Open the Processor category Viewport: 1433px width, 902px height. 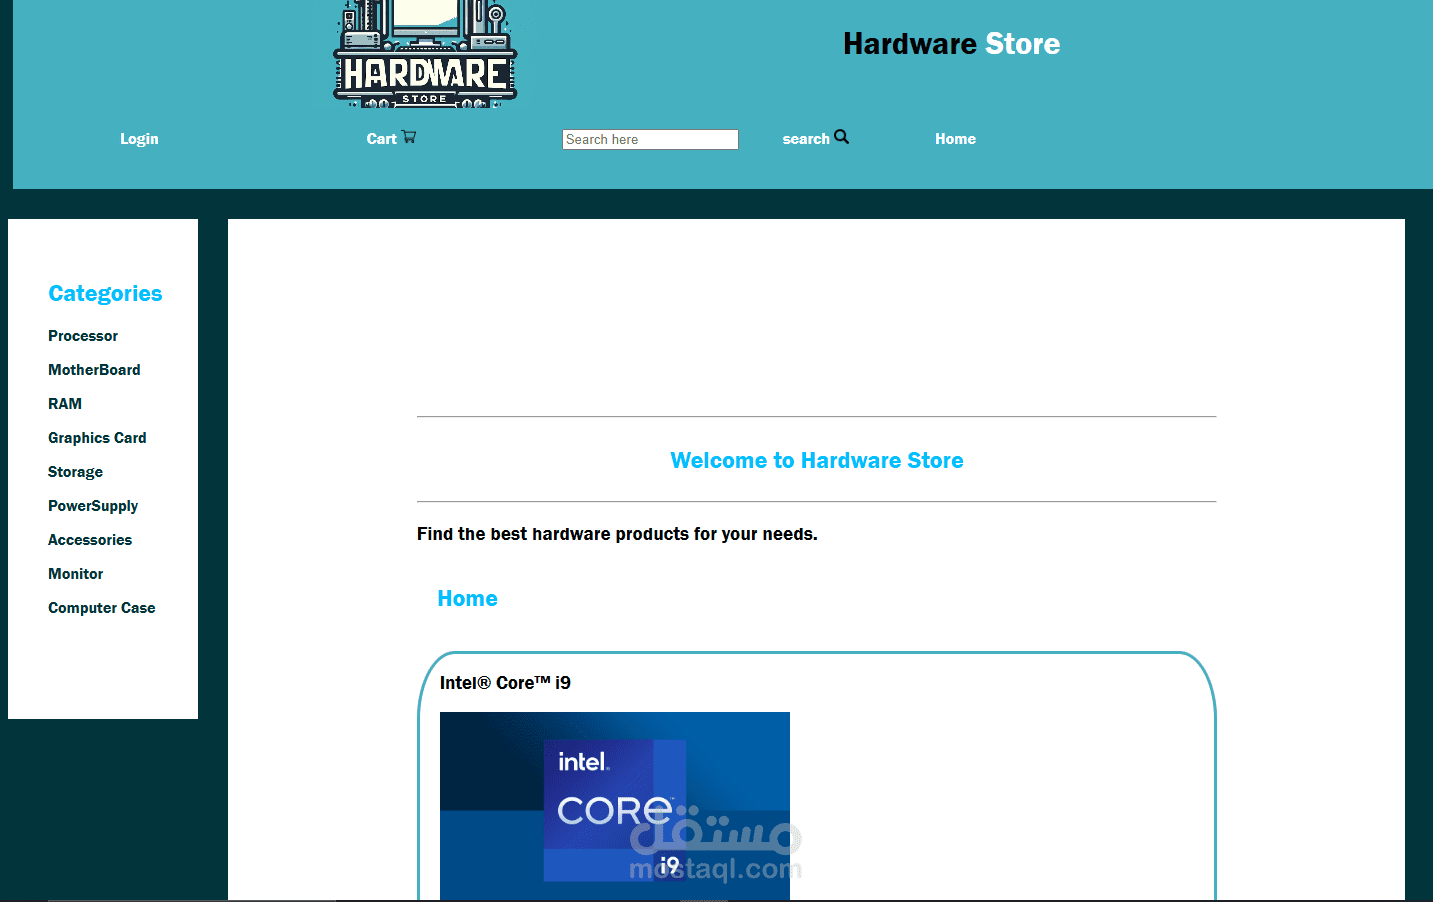tap(83, 336)
